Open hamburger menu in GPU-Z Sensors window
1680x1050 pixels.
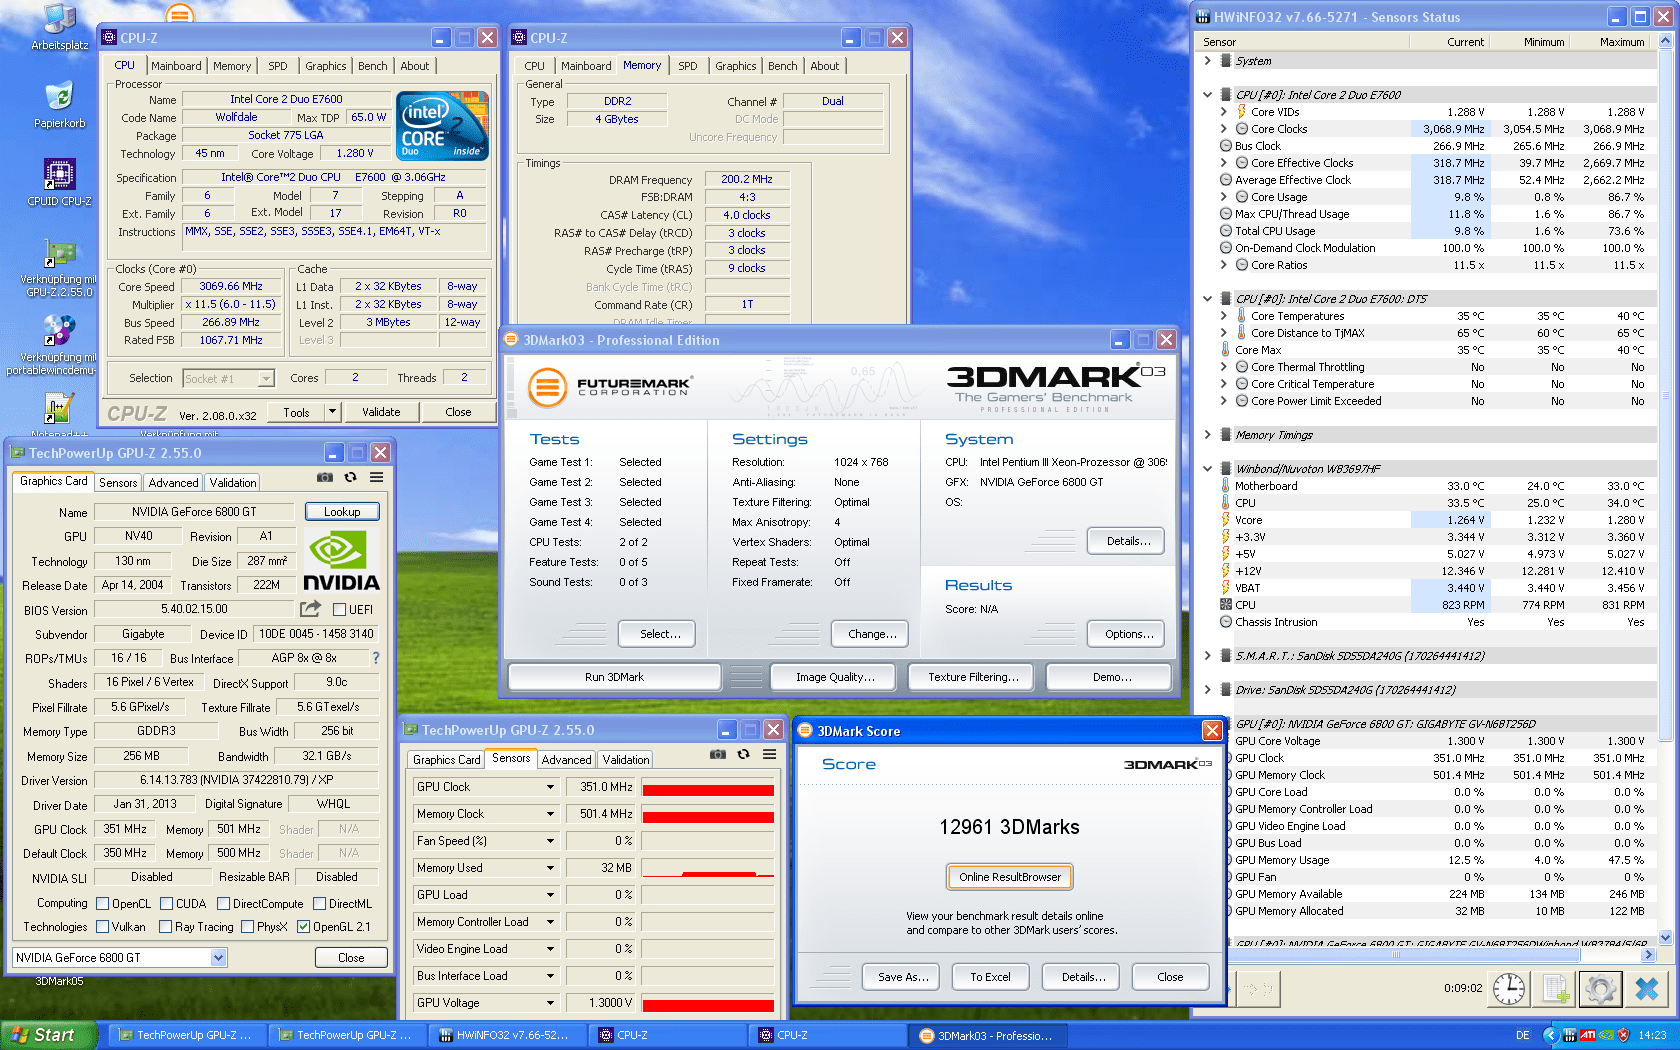point(770,755)
